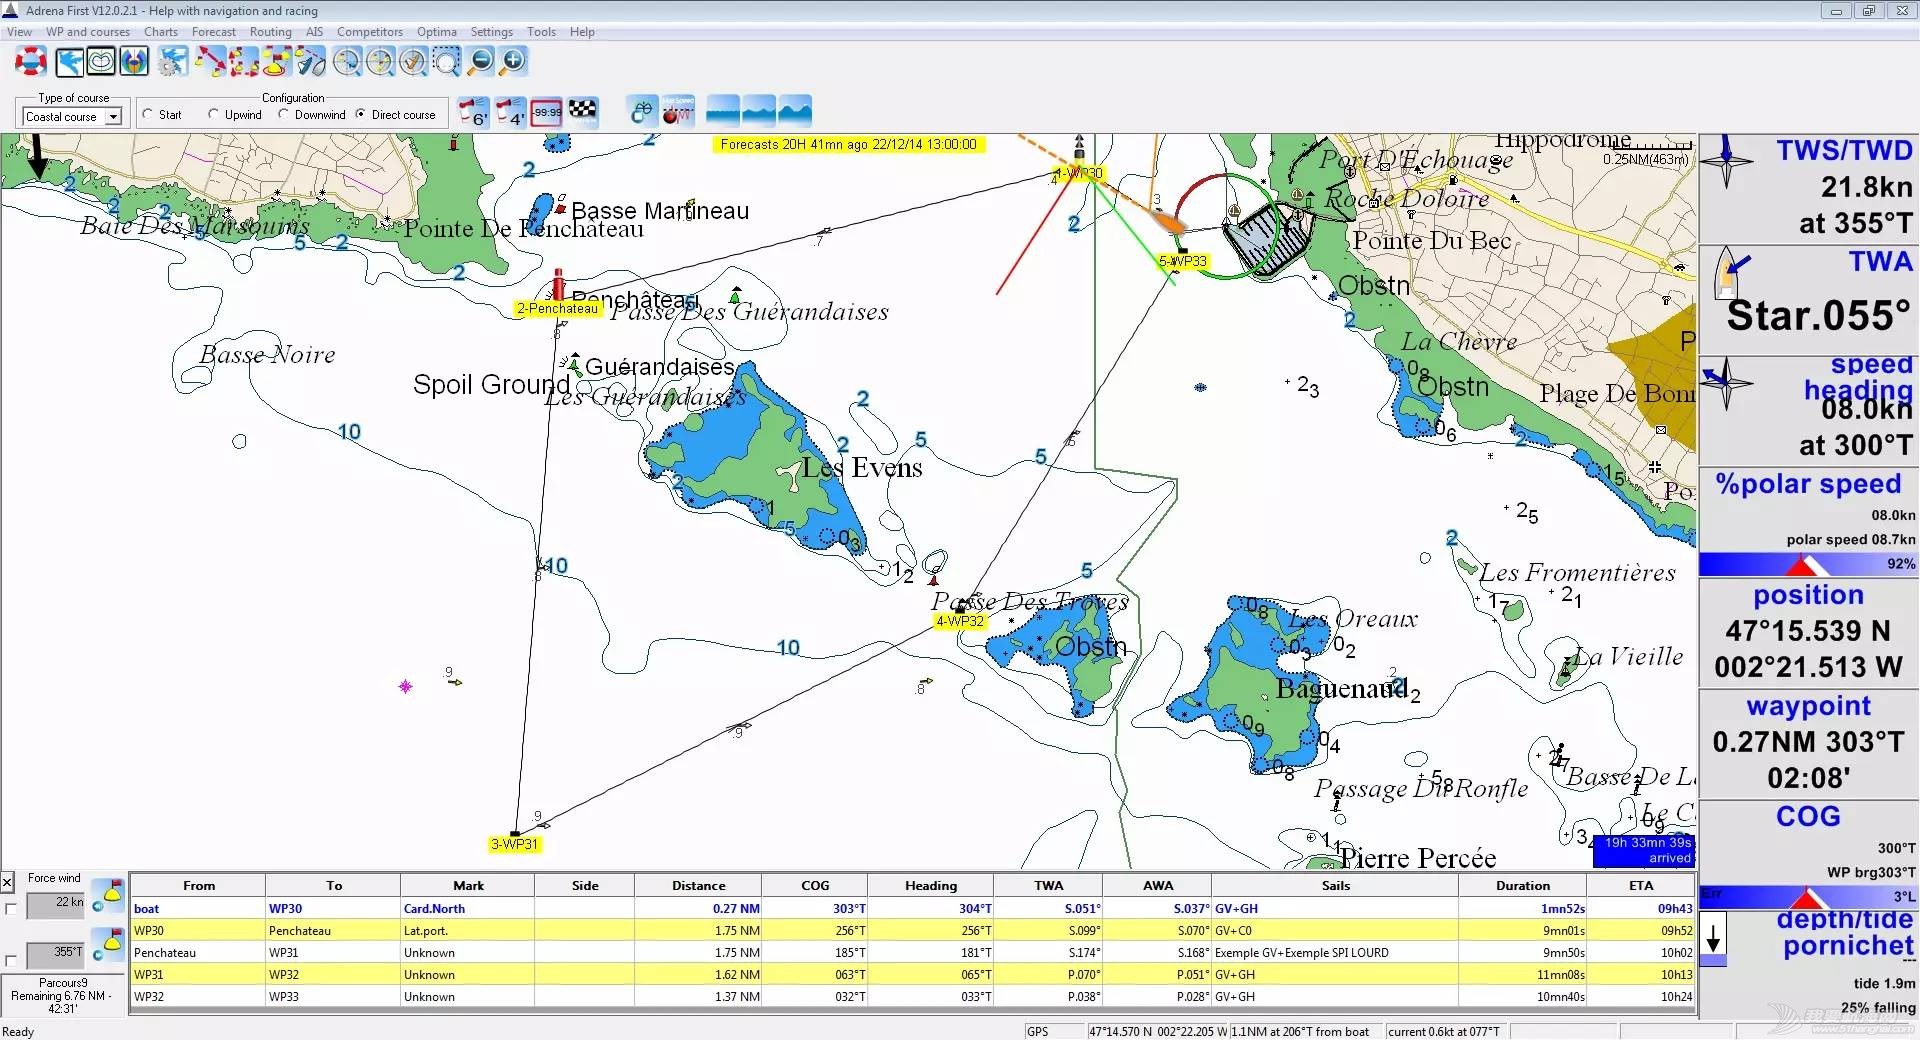Click the max speed graph icon
Image resolution: width=1920 pixels, height=1040 pixels.
[x=678, y=111]
